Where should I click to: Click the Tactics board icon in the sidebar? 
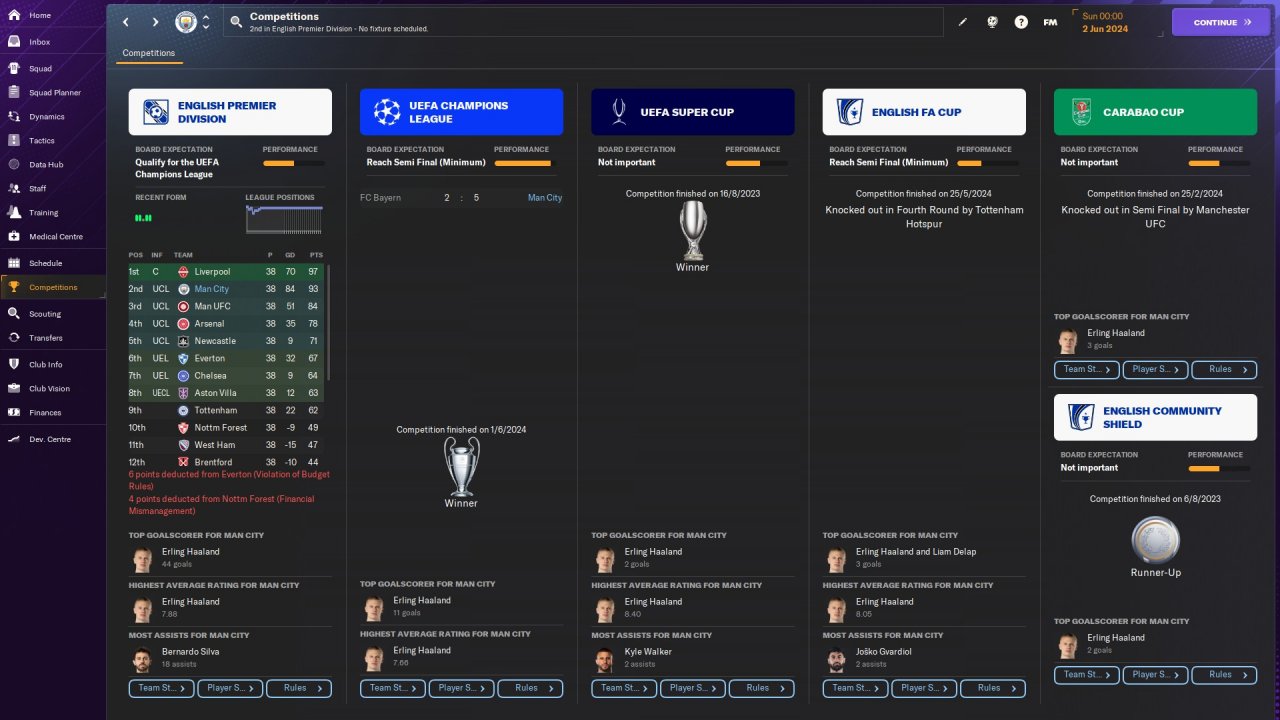14,141
